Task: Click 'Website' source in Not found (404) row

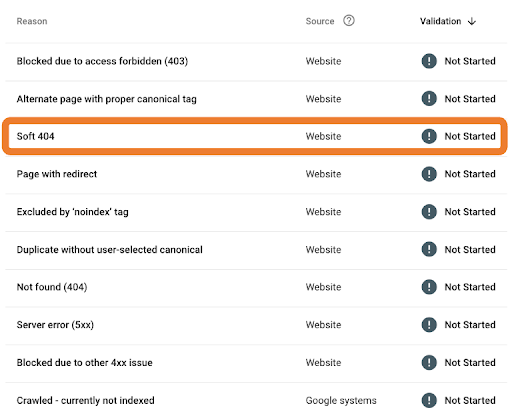Action: click(x=323, y=287)
